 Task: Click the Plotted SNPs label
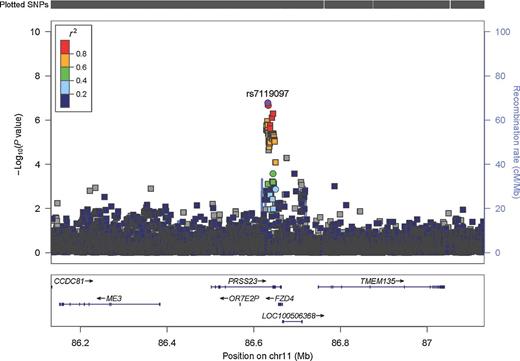pos(24,5)
